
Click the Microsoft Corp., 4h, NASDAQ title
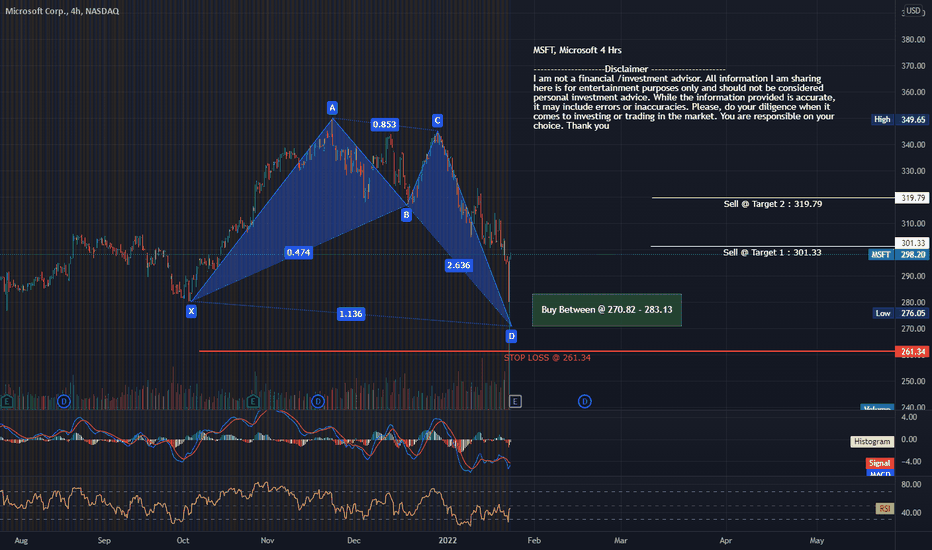pos(62,11)
